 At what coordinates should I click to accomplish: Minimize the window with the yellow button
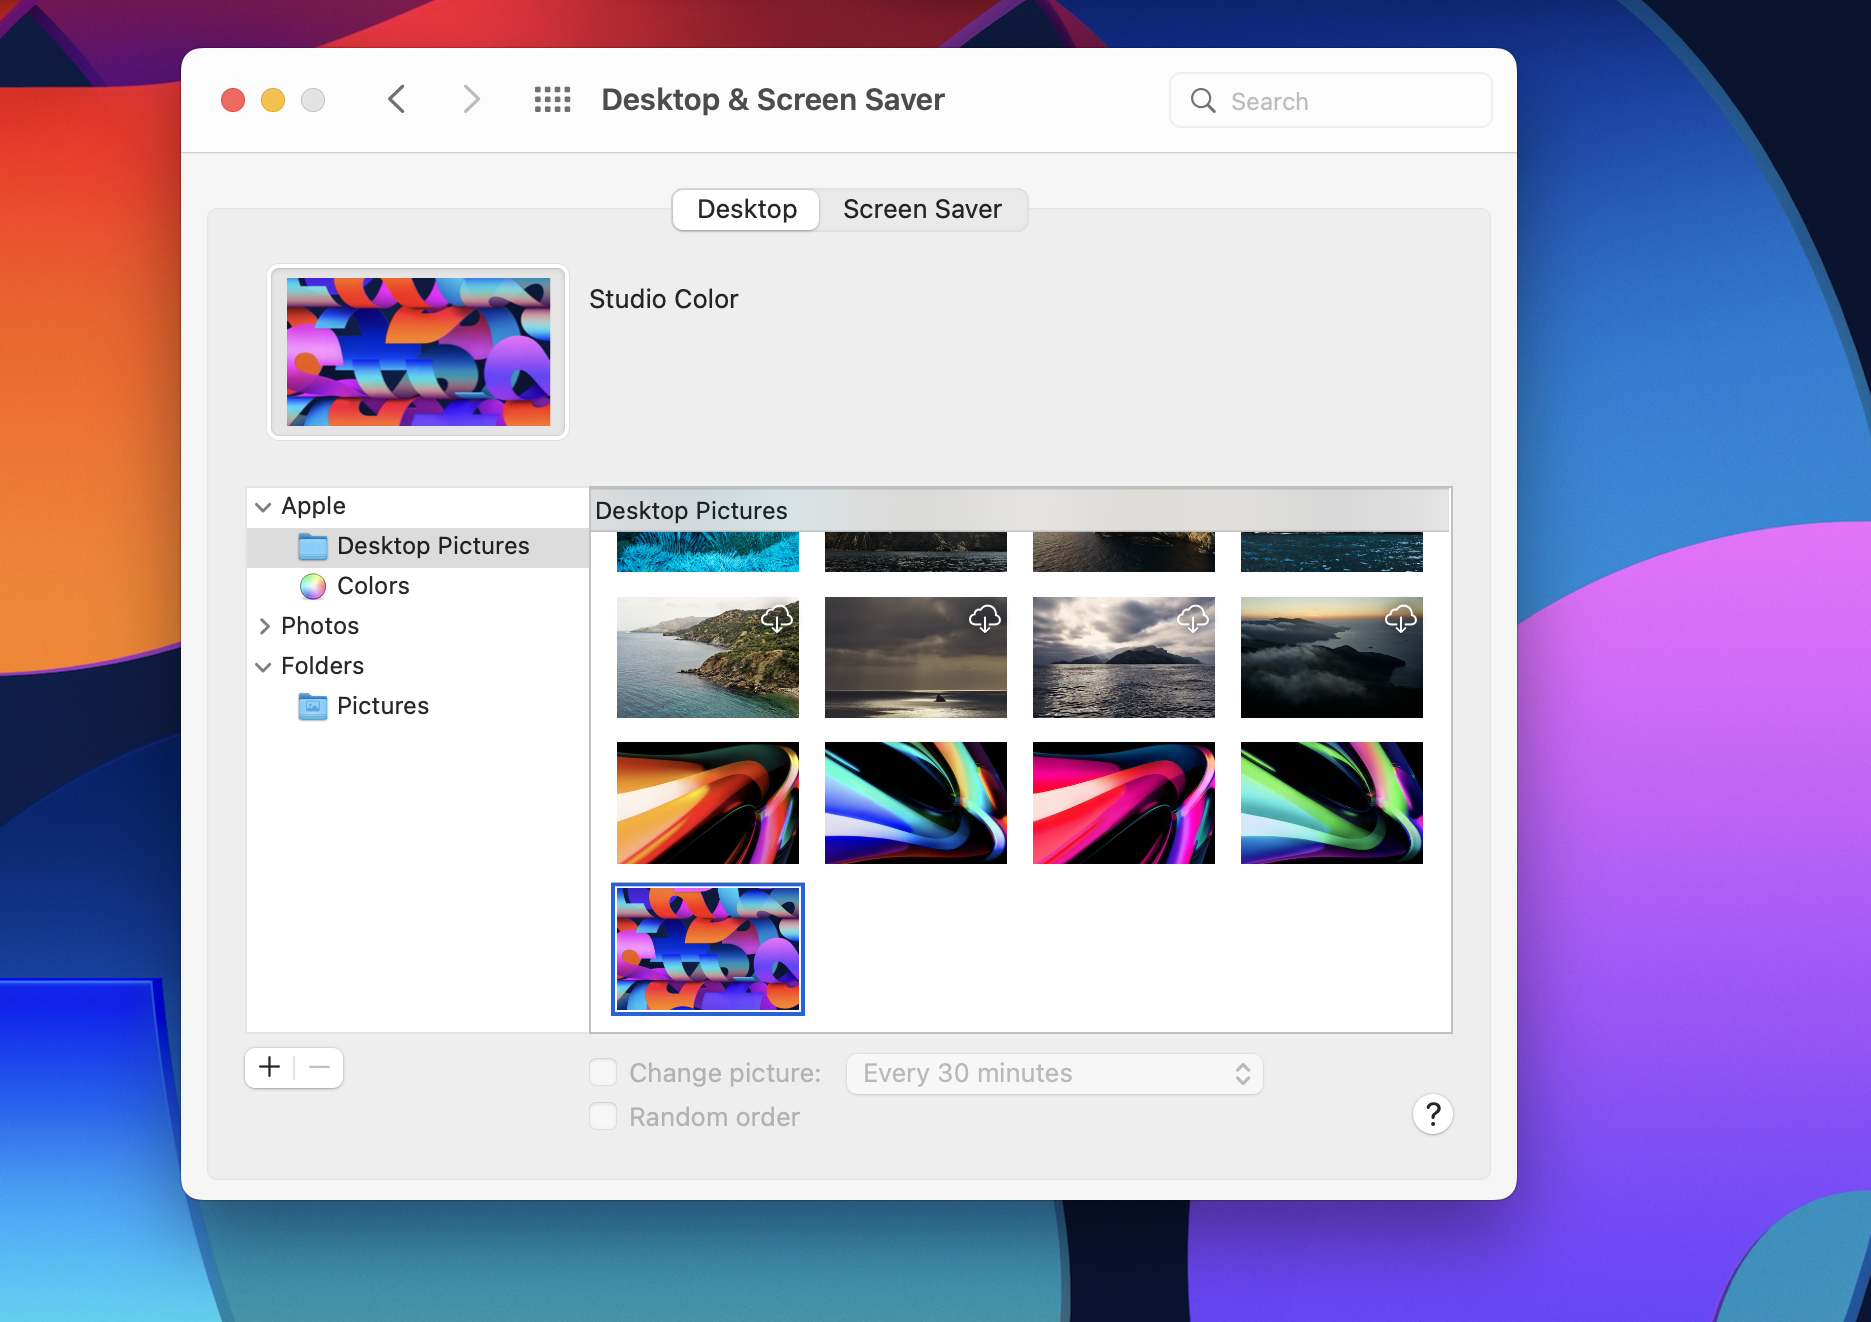(x=273, y=100)
